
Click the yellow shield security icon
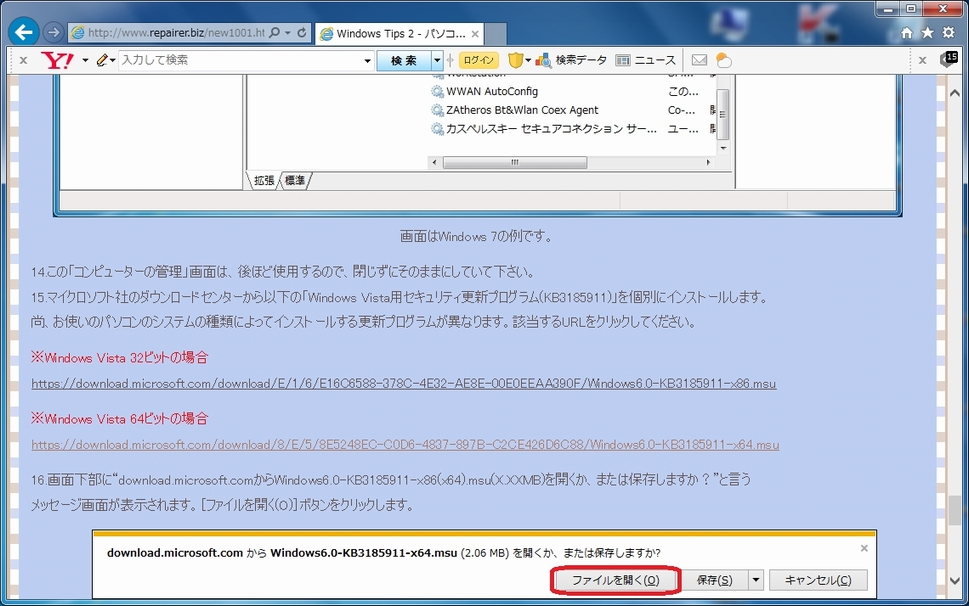515,60
